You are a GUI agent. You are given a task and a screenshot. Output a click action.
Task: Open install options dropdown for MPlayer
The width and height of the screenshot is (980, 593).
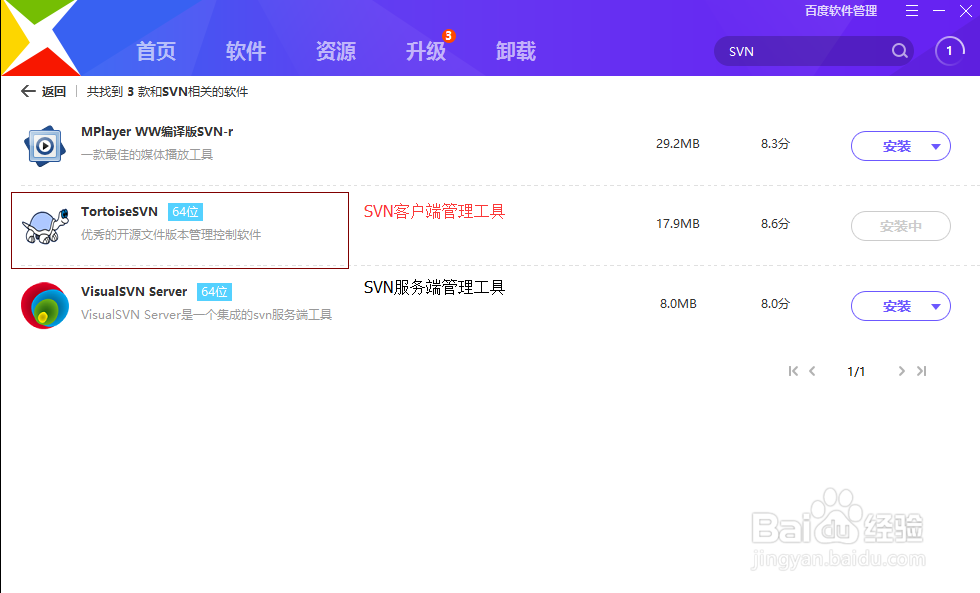pyautogui.click(x=936, y=147)
